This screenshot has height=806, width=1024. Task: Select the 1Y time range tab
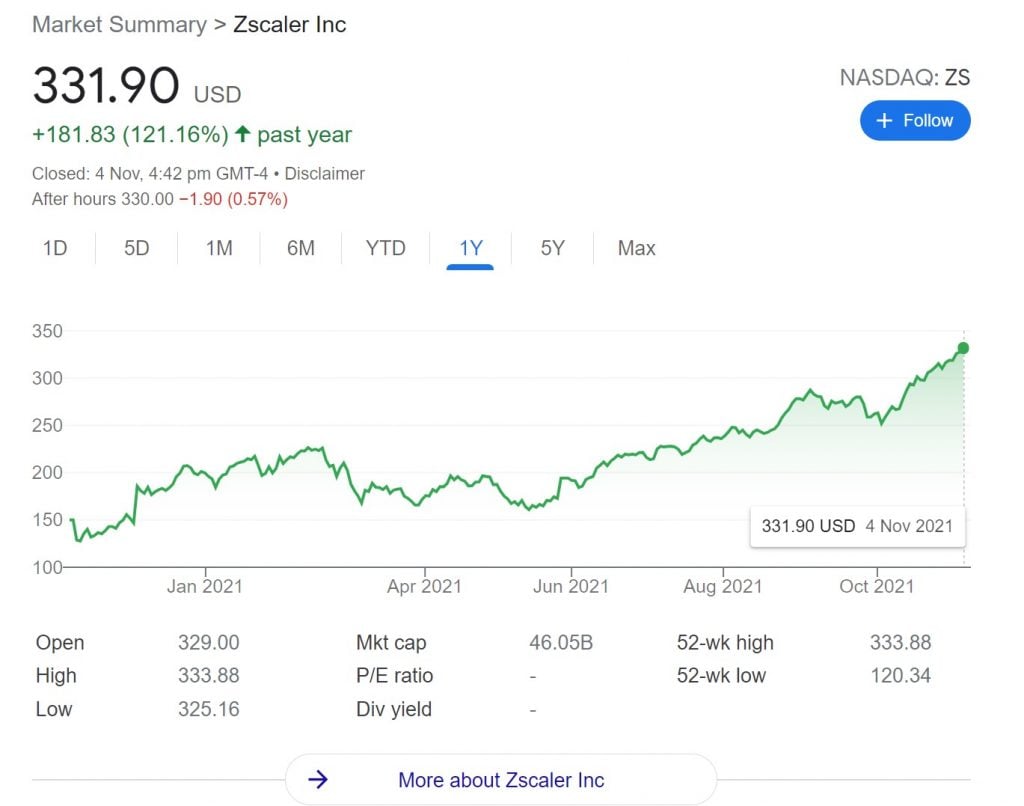coord(470,248)
